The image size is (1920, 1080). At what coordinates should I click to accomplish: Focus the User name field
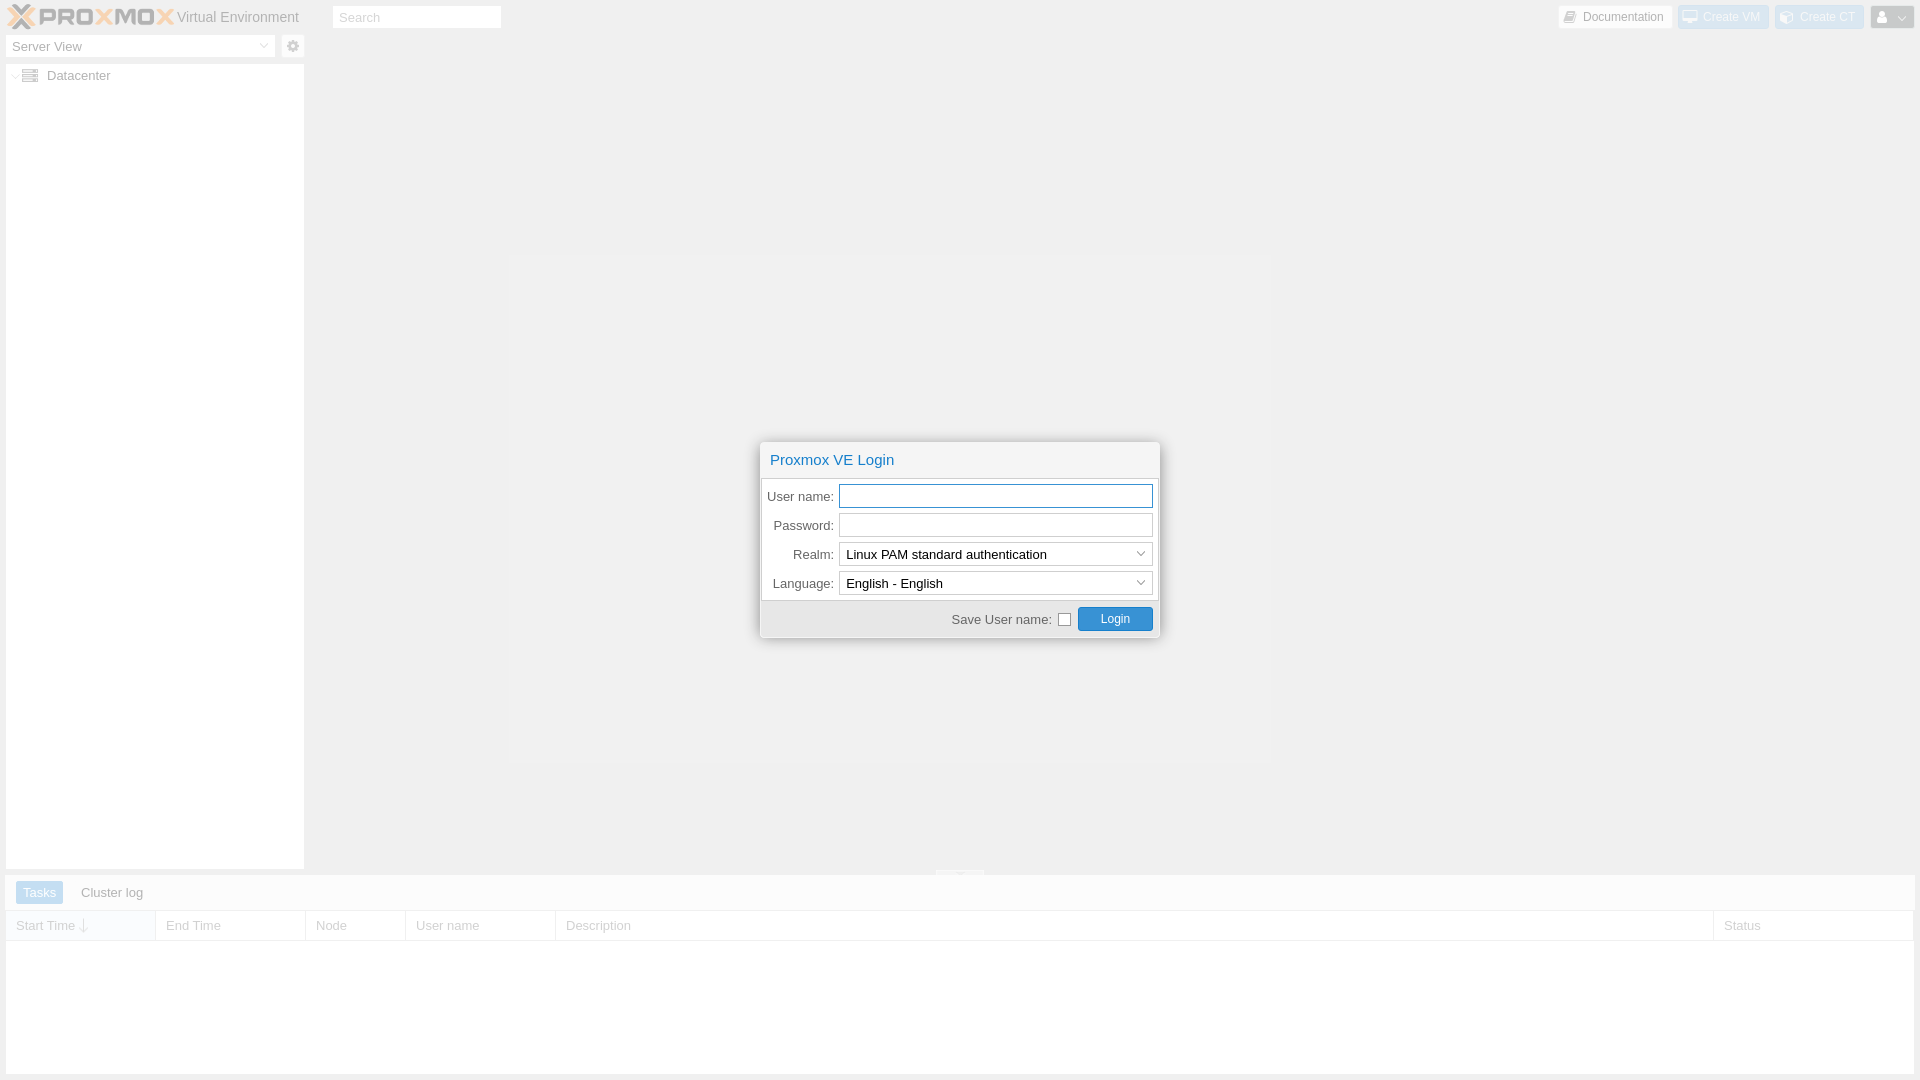(x=996, y=496)
